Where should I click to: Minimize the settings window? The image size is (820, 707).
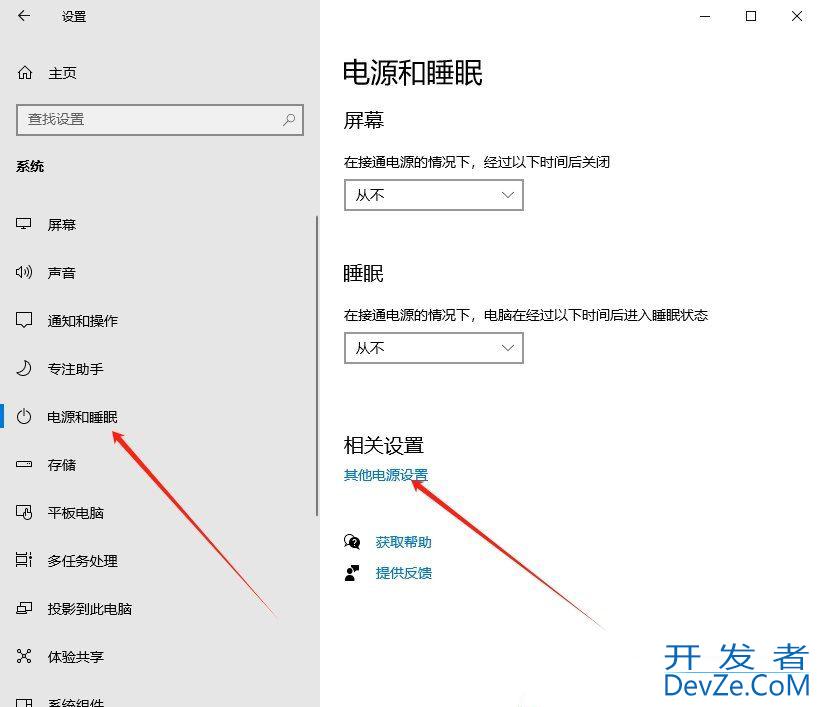[x=705, y=16]
